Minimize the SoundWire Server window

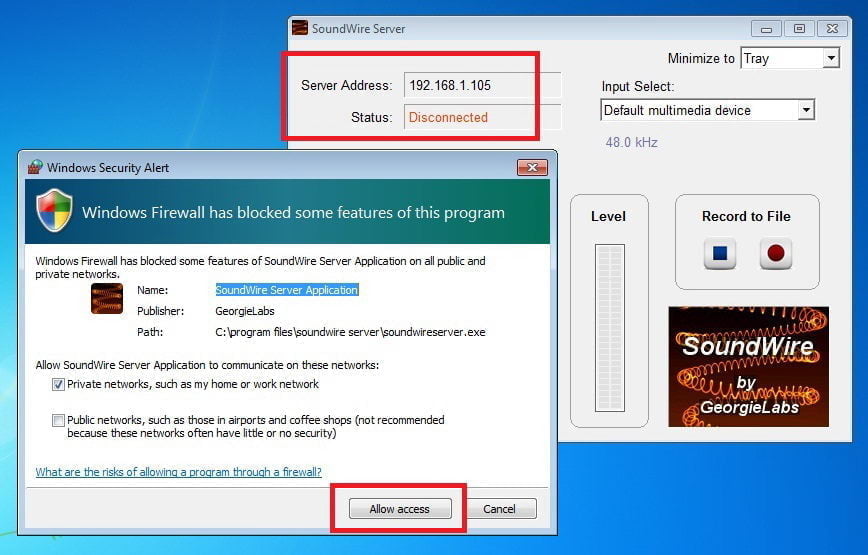pyautogui.click(x=766, y=29)
